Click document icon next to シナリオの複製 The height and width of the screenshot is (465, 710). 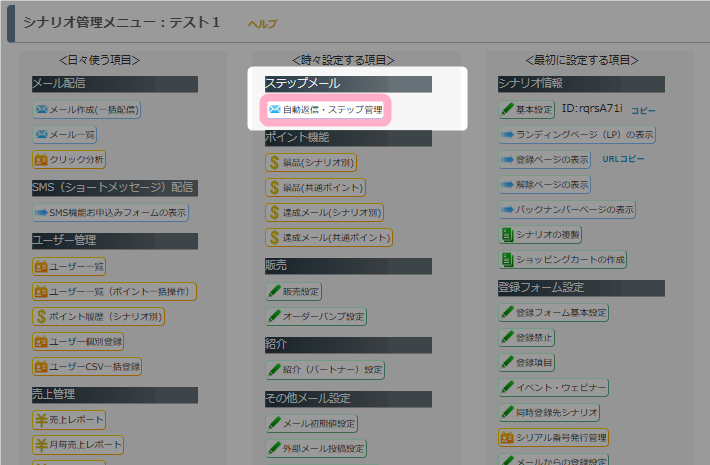(507, 234)
